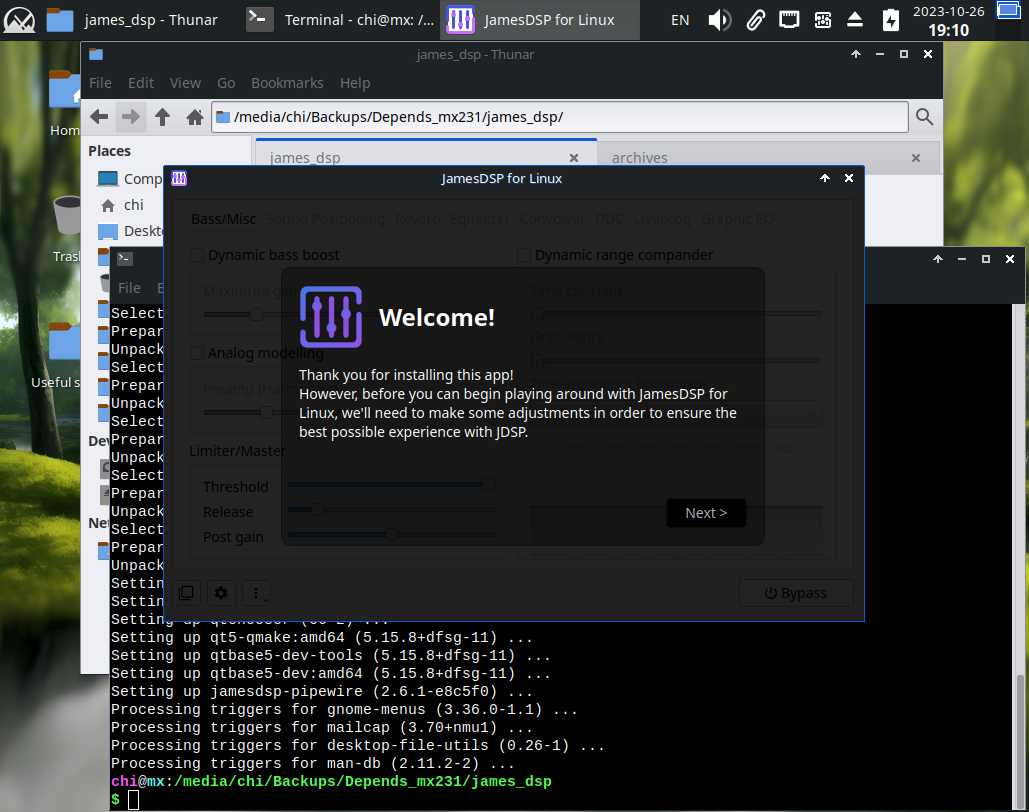Click the Thunar home folder icon
This screenshot has height=812, width=1029.
(195, 117)
